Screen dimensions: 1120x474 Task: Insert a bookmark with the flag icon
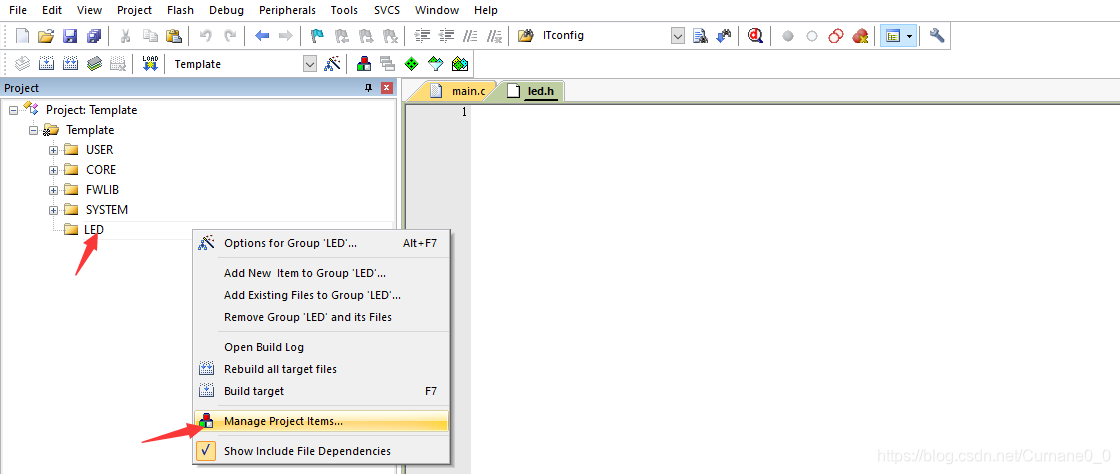point(318,36)
